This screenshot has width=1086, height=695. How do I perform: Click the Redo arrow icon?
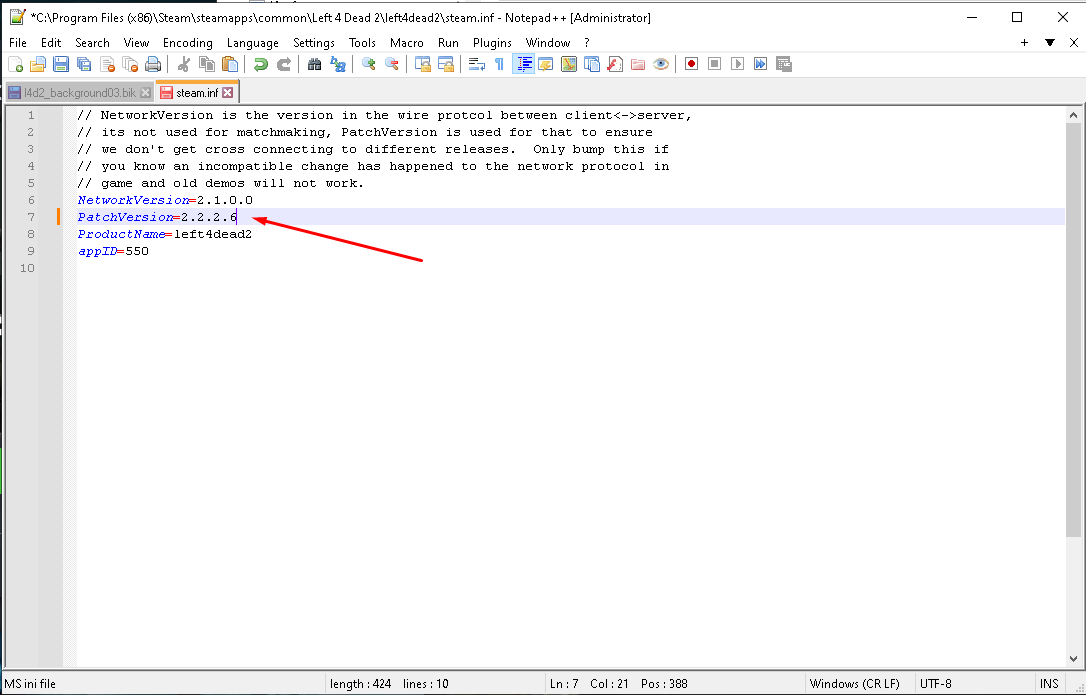coord(284,64)
